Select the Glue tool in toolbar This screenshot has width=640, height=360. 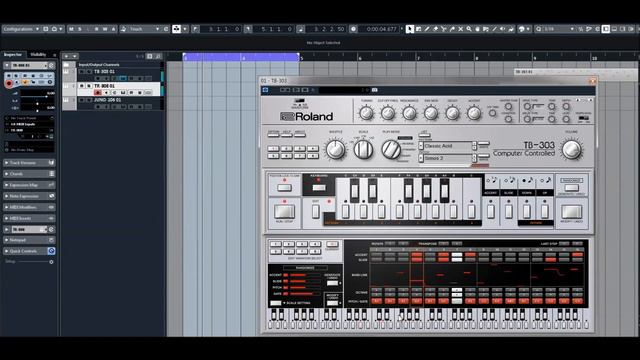[452, 29]
